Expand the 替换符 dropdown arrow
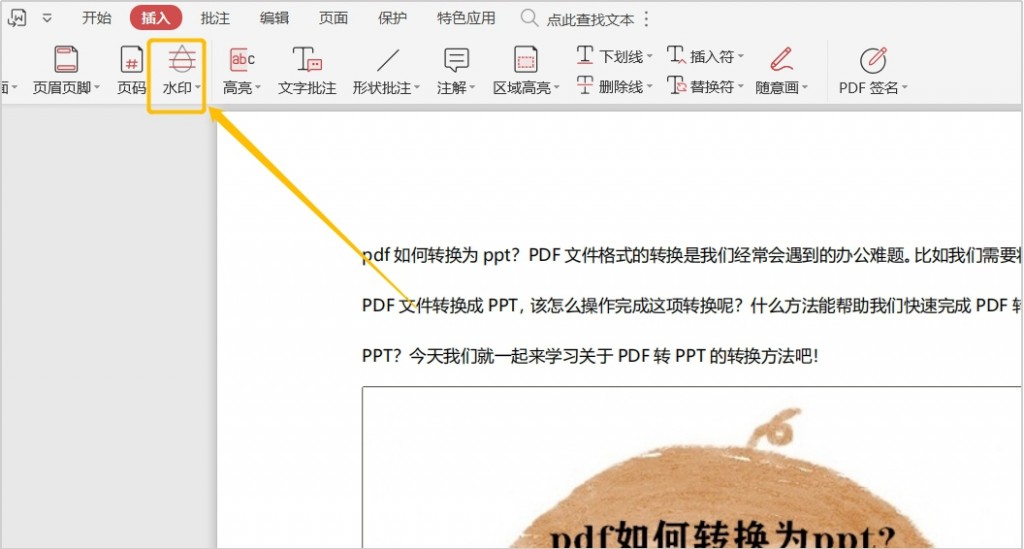 coord(741,86)
